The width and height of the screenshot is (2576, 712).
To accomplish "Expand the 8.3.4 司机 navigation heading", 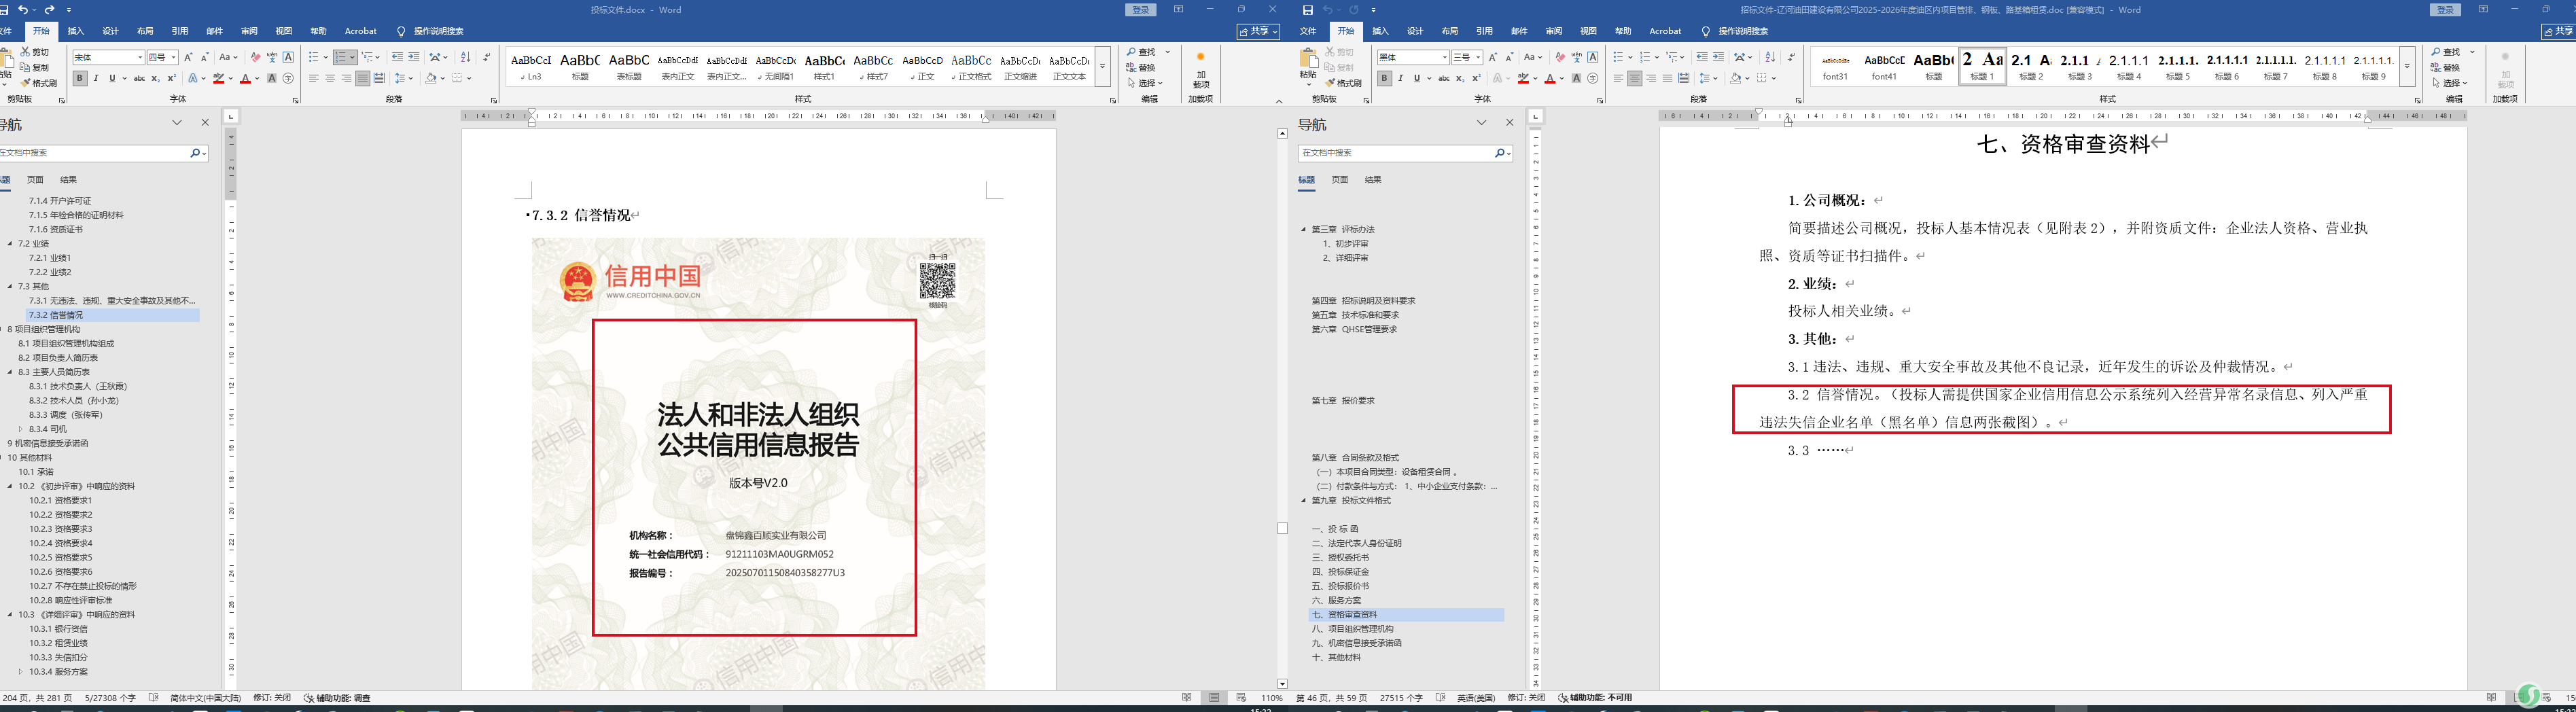I will click(x=21, y=429).
